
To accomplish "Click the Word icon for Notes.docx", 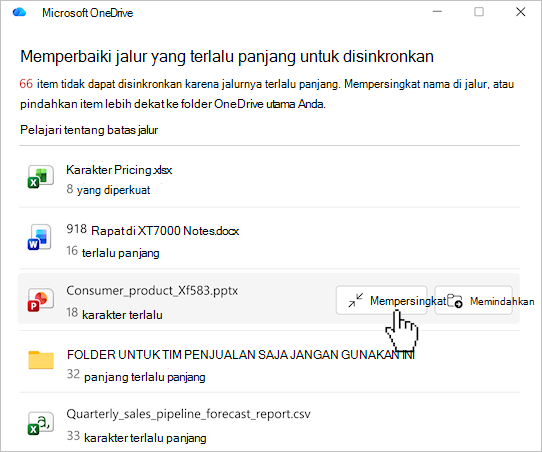I will pyautogui.click(x=40, y=237).
